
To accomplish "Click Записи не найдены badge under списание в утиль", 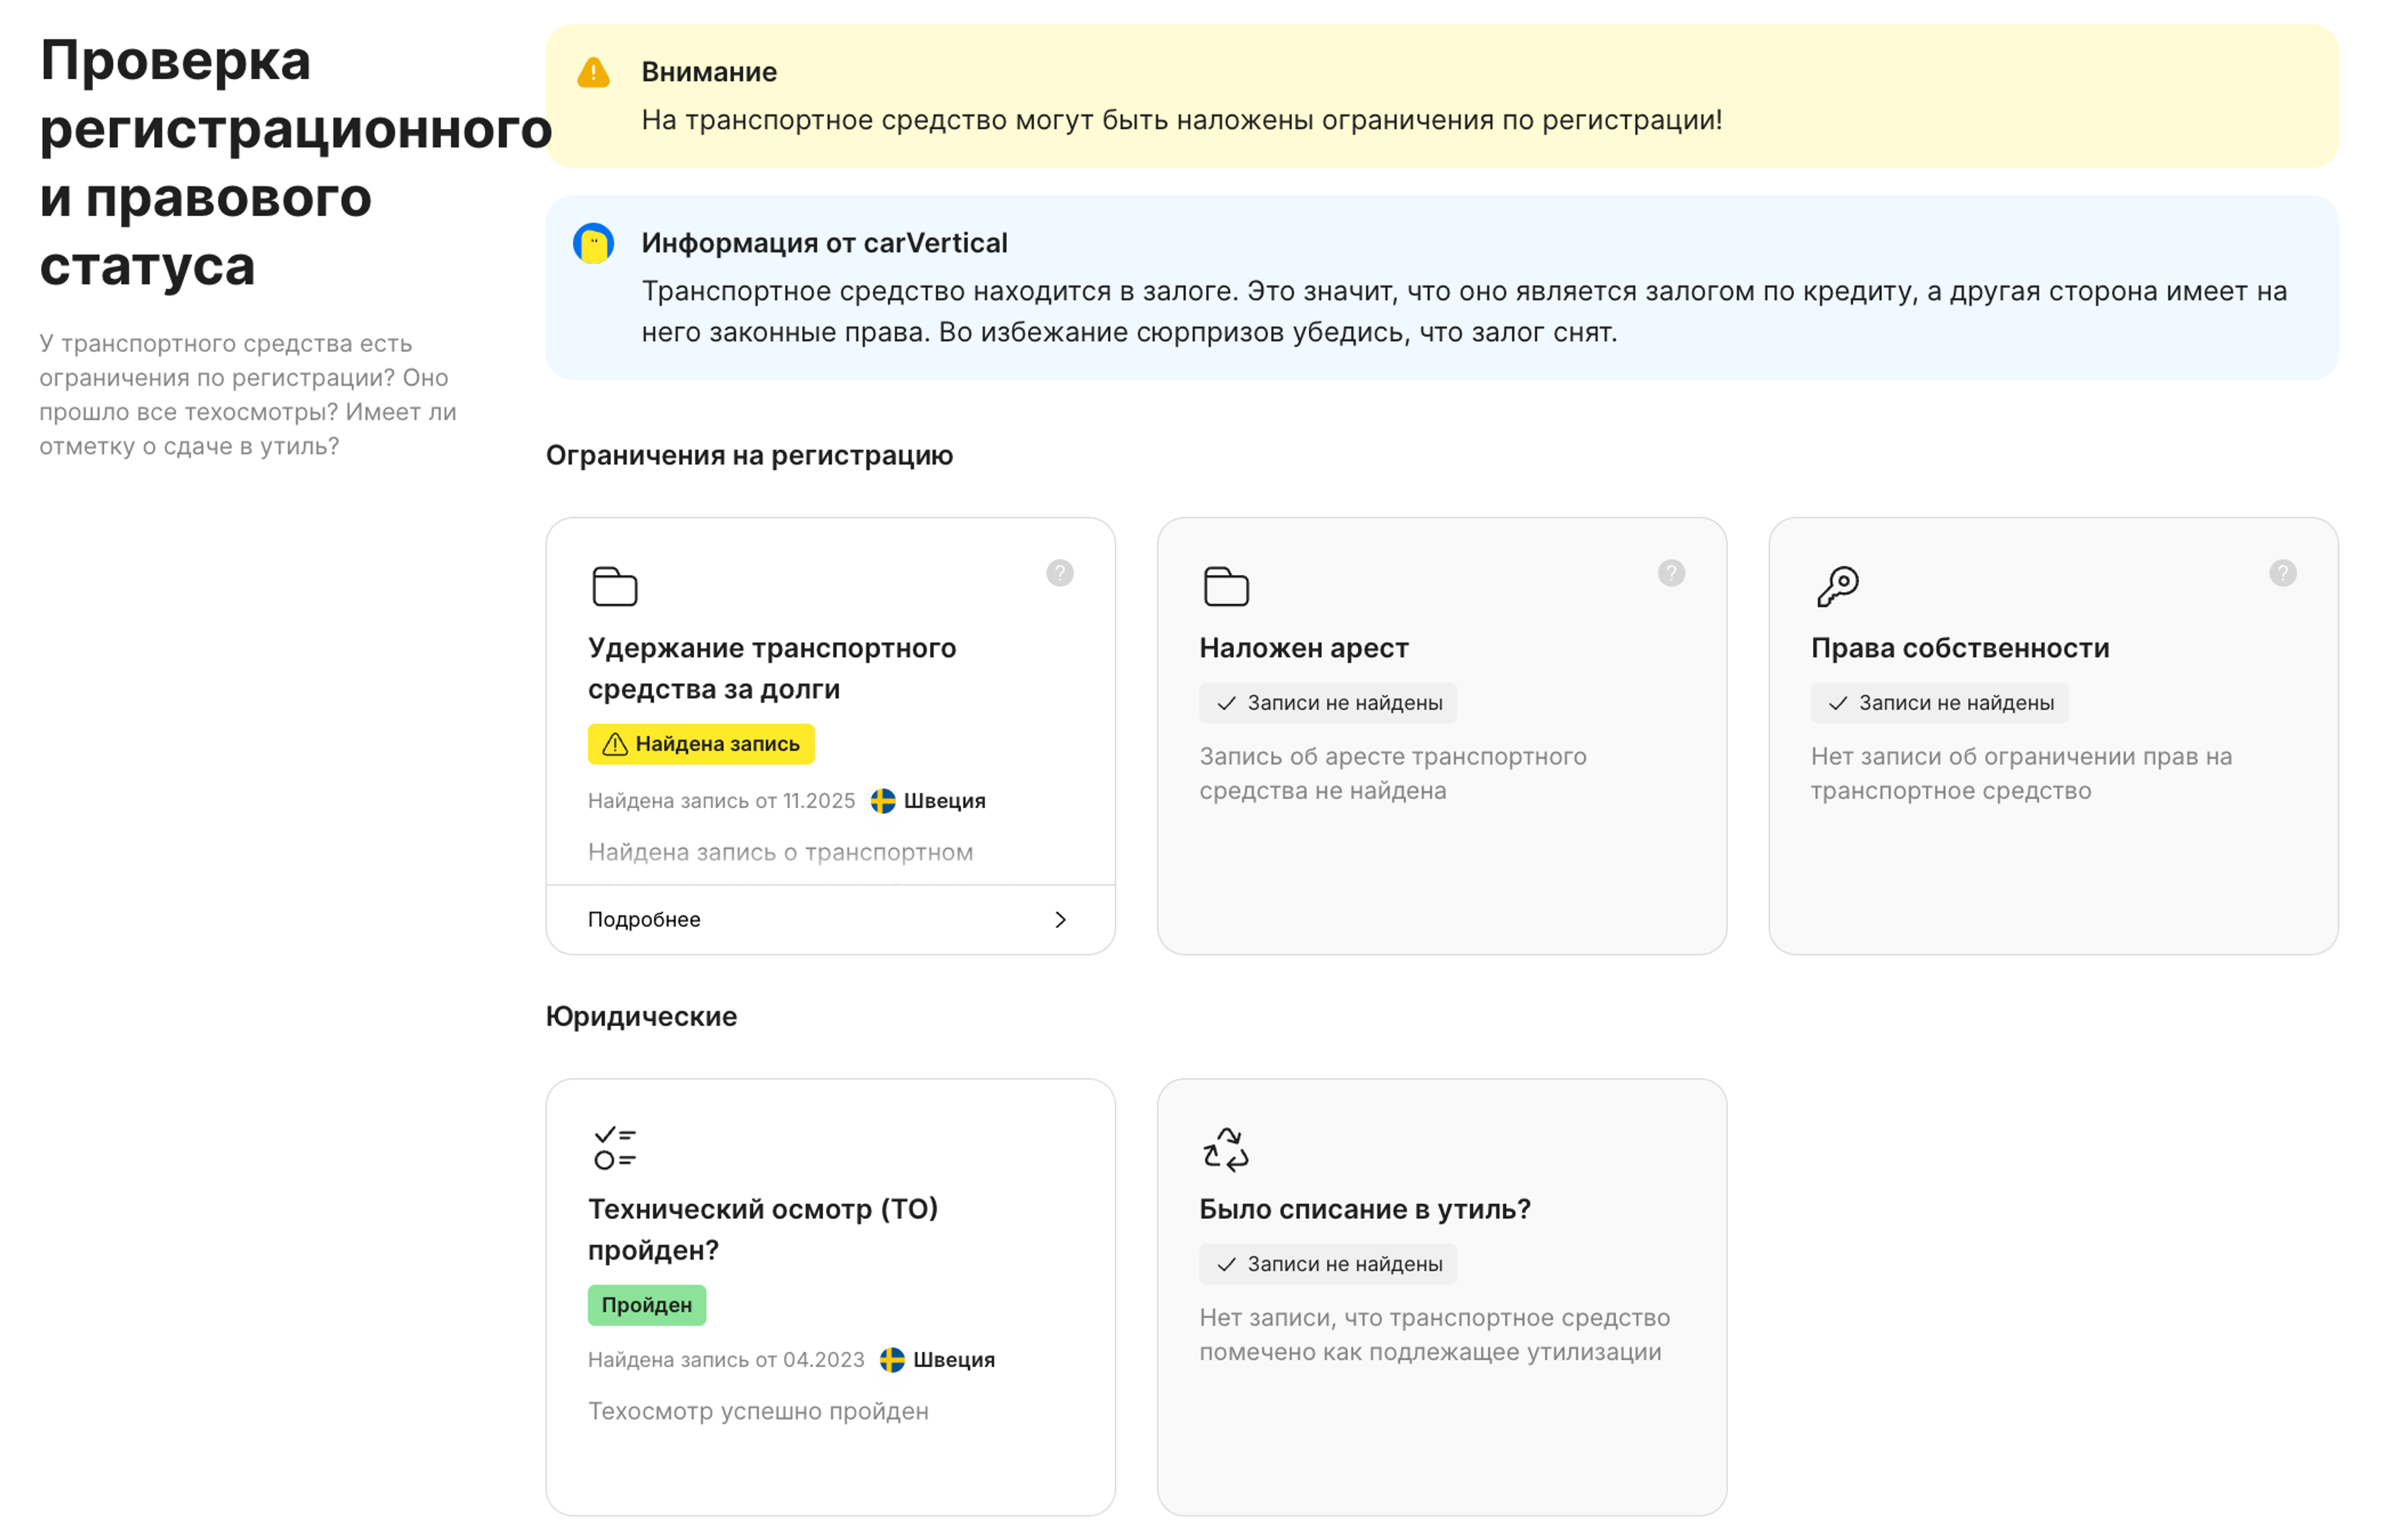I will [1328, 1264].
